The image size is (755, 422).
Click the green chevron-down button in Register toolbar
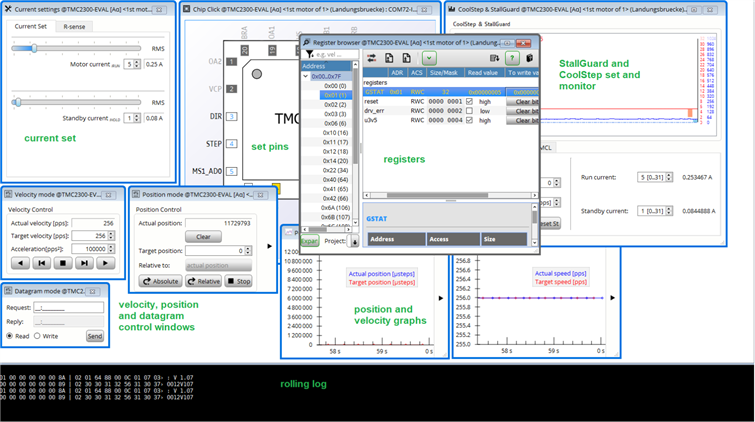pos(428,59)
